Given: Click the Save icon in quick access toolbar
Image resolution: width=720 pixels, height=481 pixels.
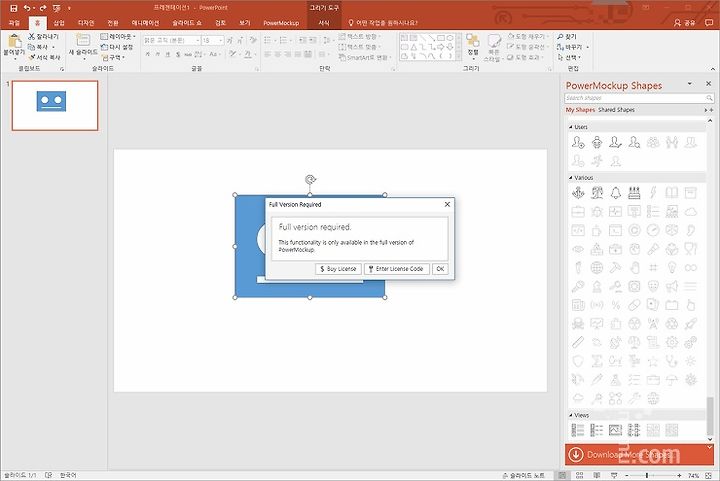Looking at the screenshot, I should coord(14,8).
